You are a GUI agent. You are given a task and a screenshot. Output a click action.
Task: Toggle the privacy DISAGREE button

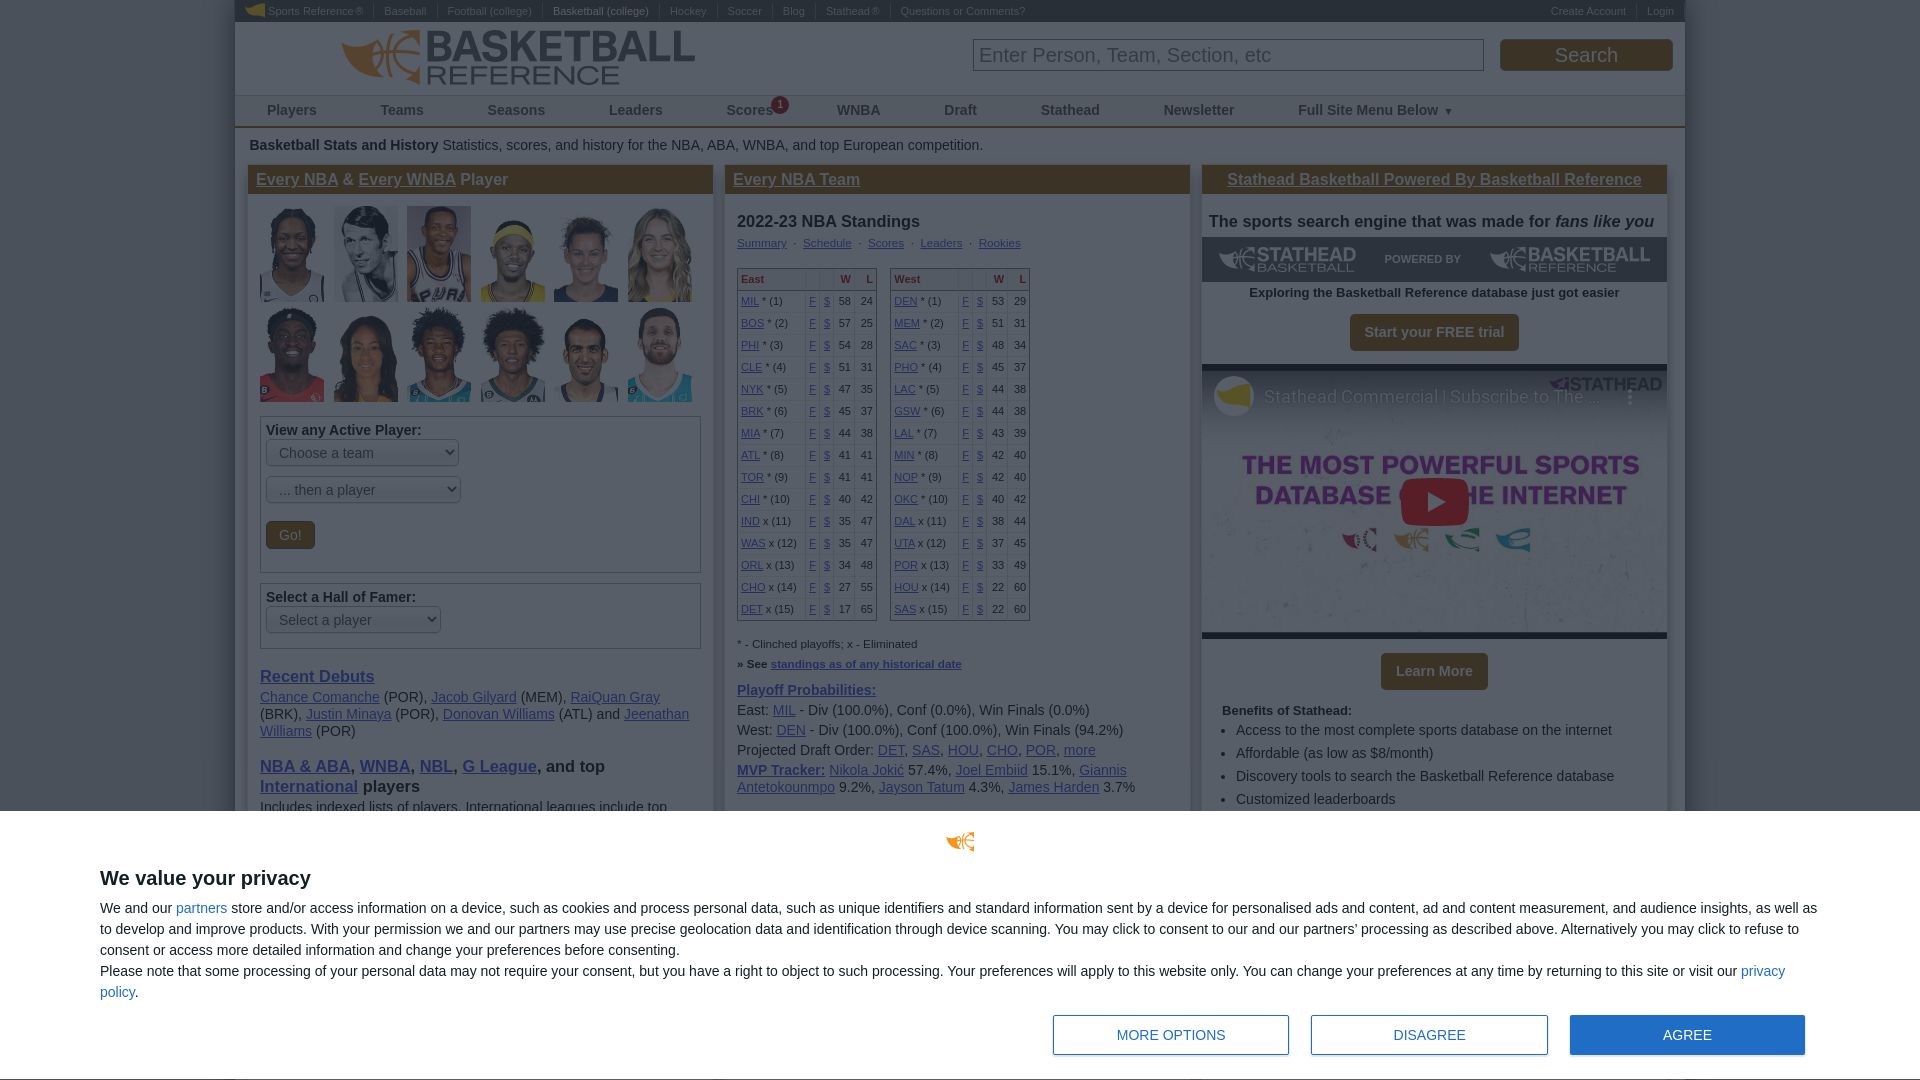tap(1428, 1034)
